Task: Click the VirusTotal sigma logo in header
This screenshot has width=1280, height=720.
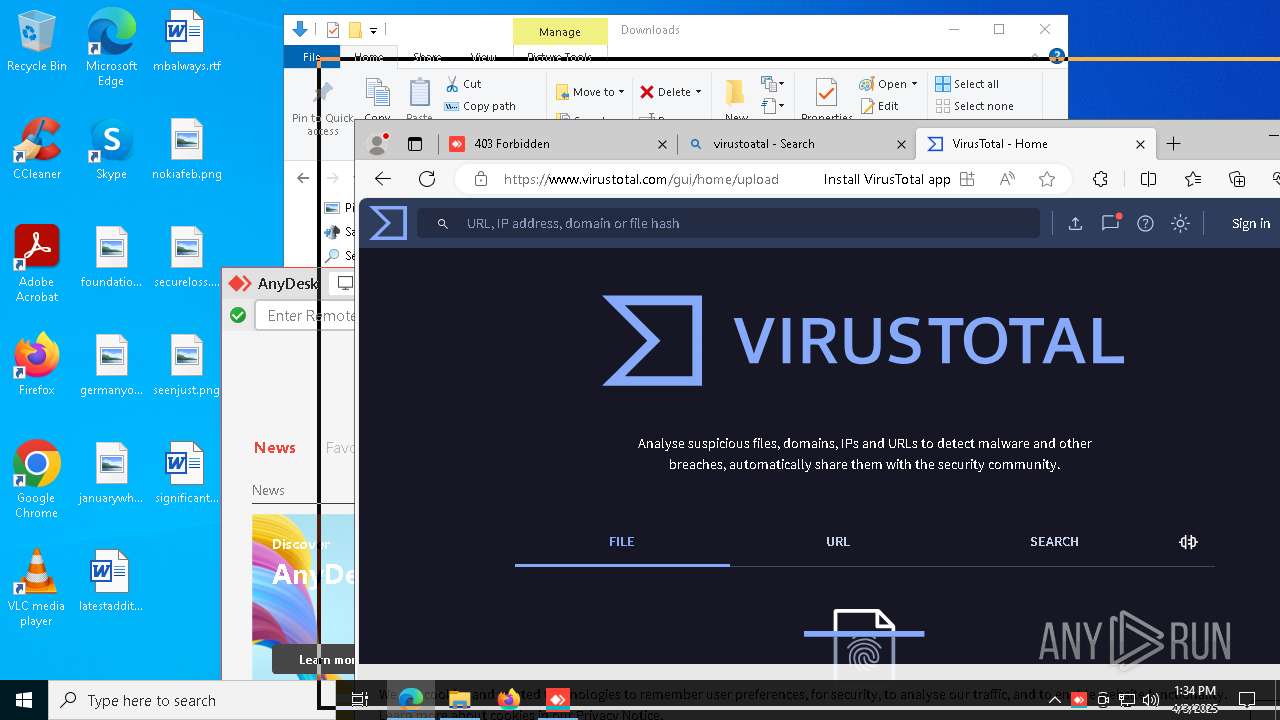Action: 388,223
